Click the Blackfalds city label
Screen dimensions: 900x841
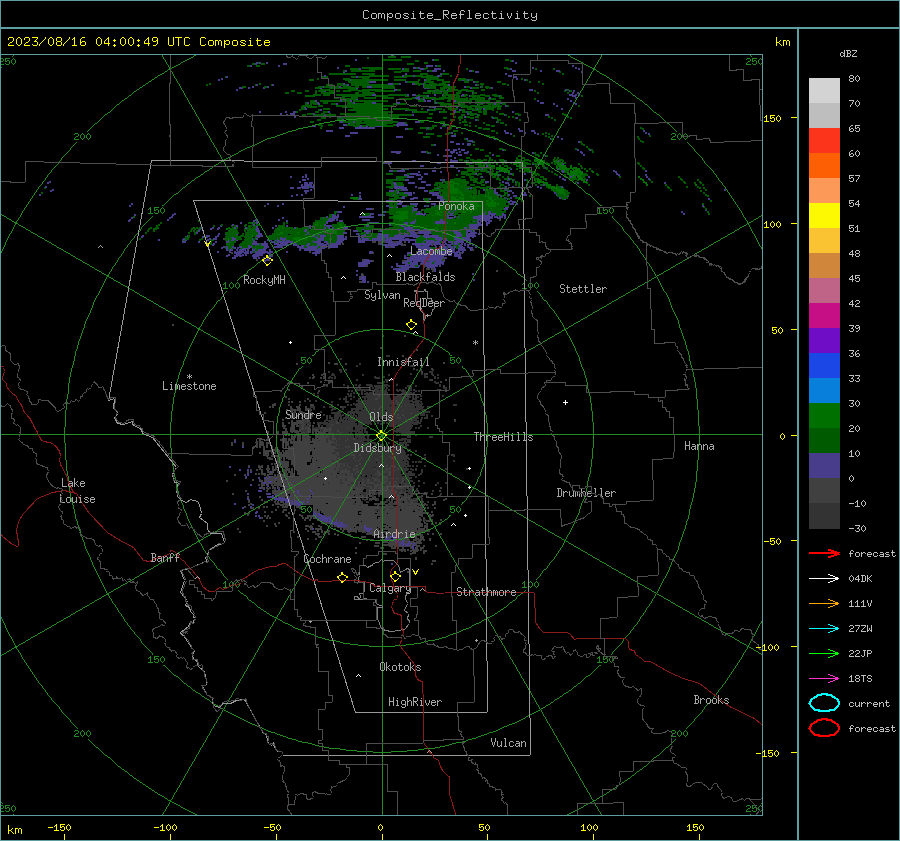[425, 277]
